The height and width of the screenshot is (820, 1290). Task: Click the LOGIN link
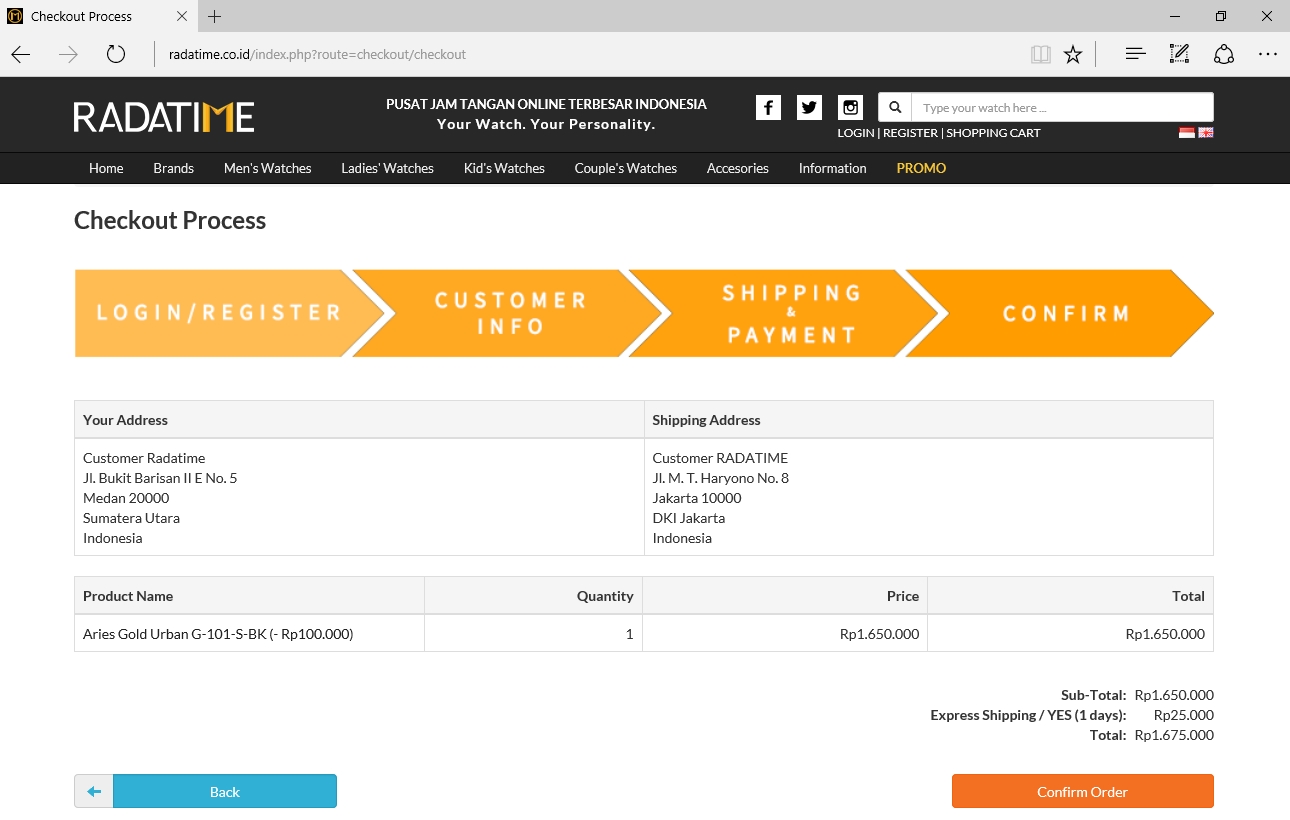(856, 133)
